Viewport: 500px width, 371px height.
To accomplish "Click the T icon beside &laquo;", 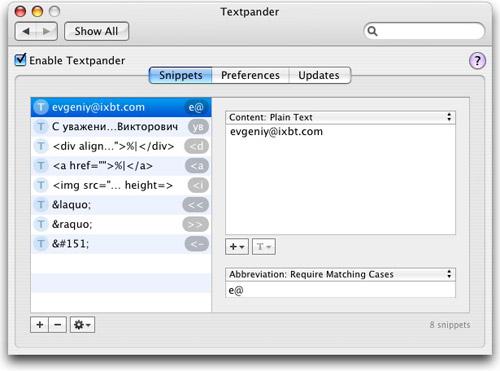I will (x=41, y=205).
